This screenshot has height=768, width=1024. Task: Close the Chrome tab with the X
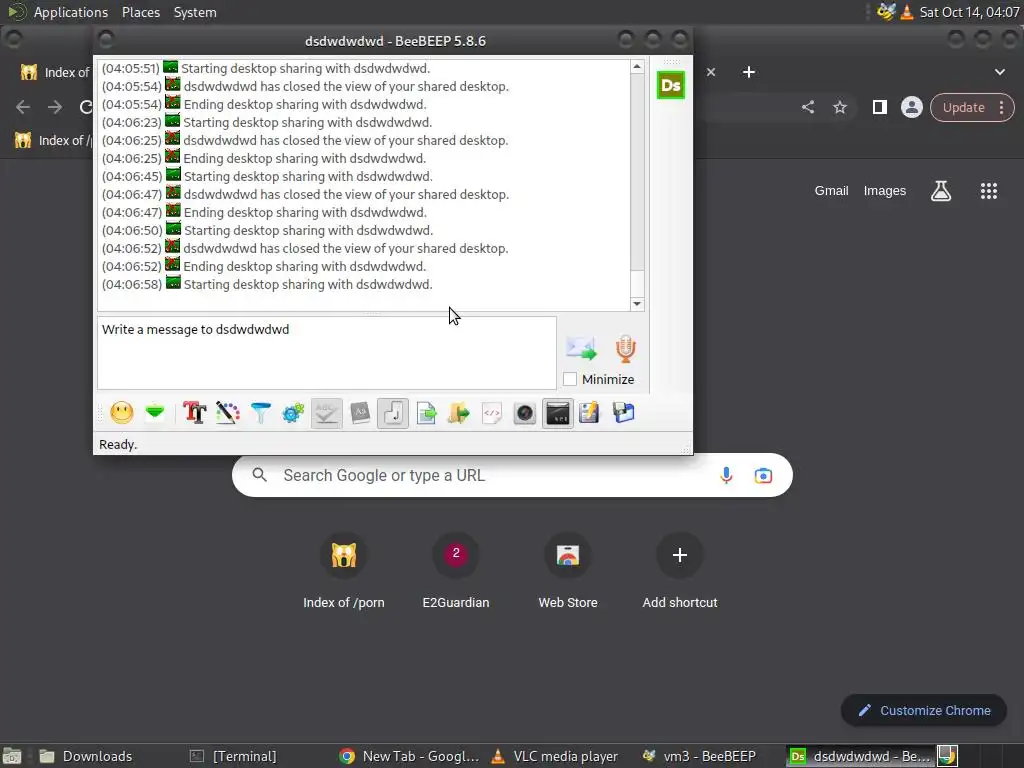pyautogui.click(x=711, y=72)
